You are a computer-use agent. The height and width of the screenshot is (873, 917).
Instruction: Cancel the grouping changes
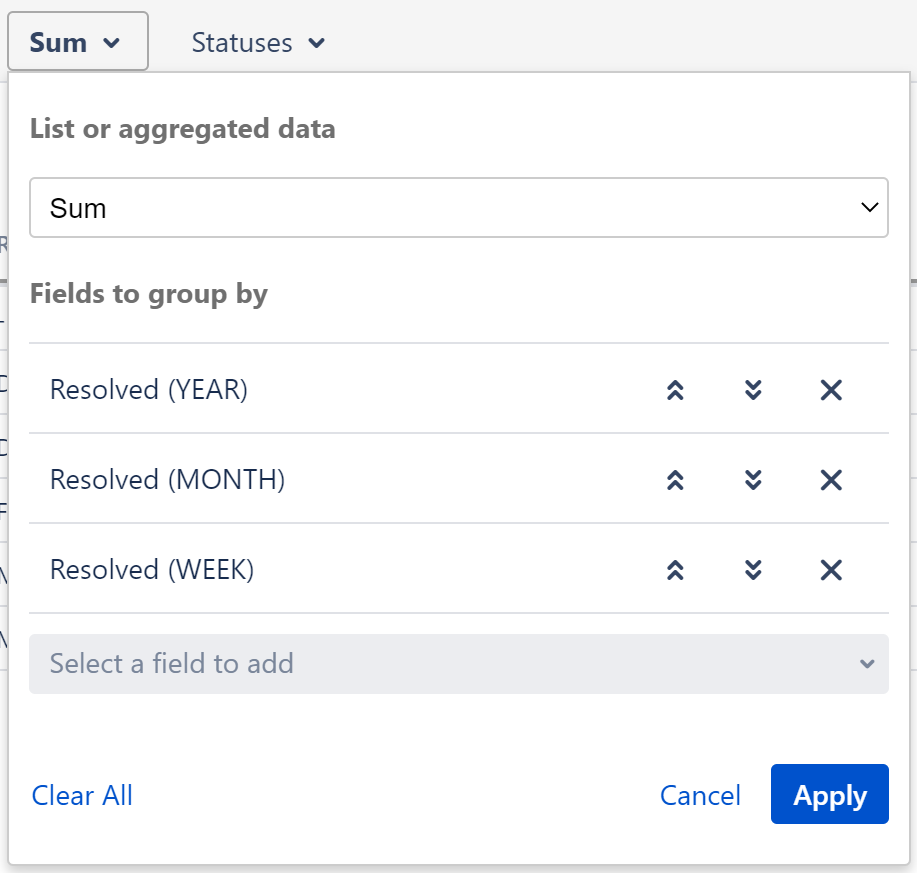[x=700, y=795]
